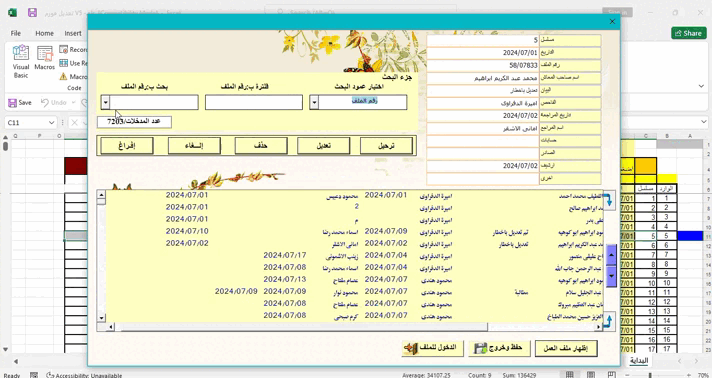The image size is (712, 378).
Task: Click the bottom-right blue turn arrow icon beside list
Action: point(608,322)
